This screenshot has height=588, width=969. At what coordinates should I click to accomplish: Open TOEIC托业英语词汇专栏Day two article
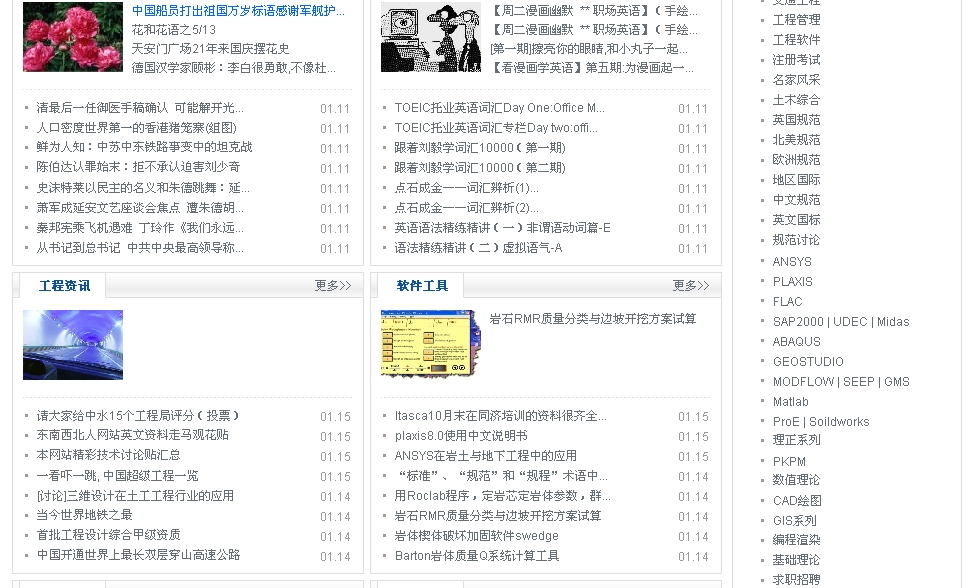pos(496,128)
